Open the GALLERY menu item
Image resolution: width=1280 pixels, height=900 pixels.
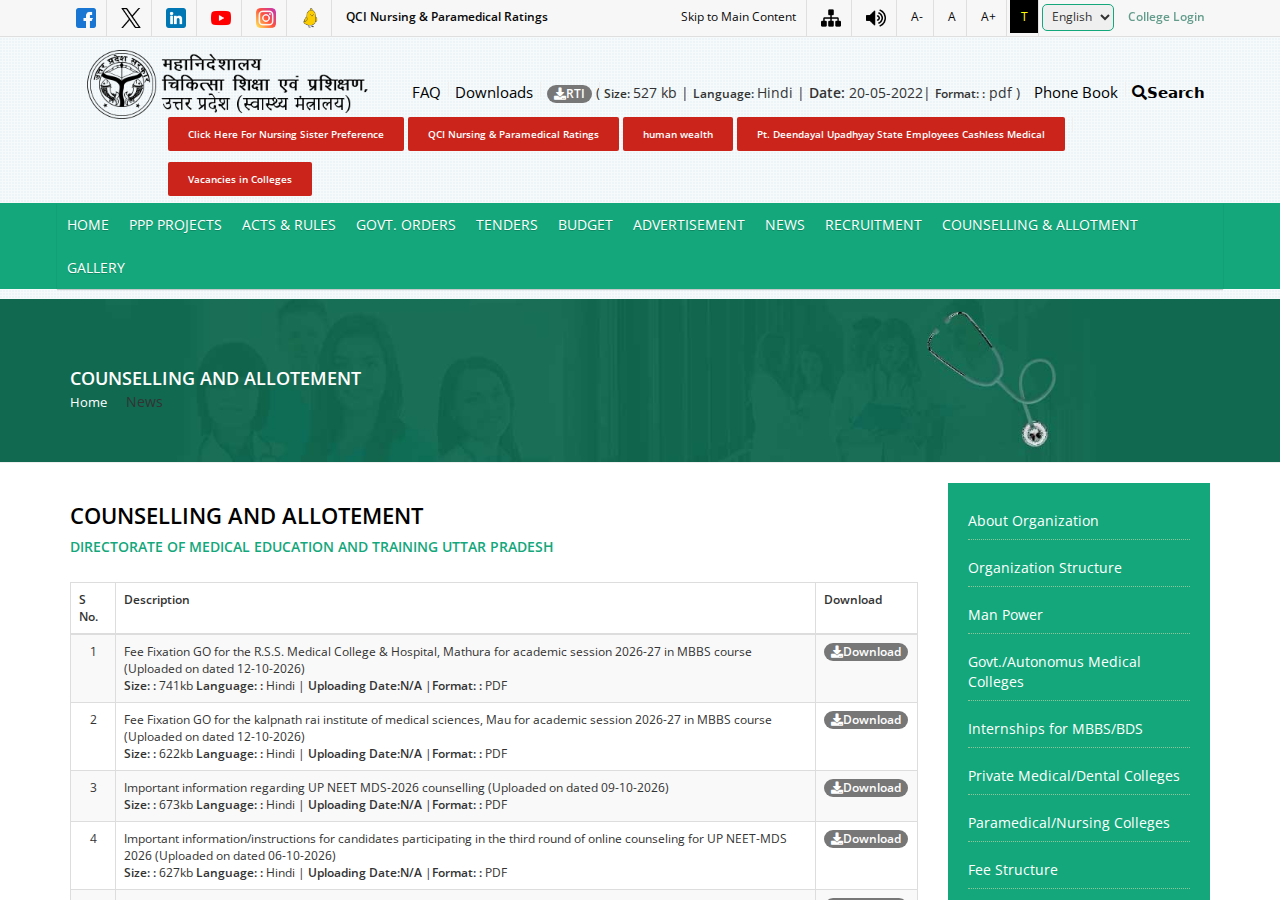click(96, 268)
